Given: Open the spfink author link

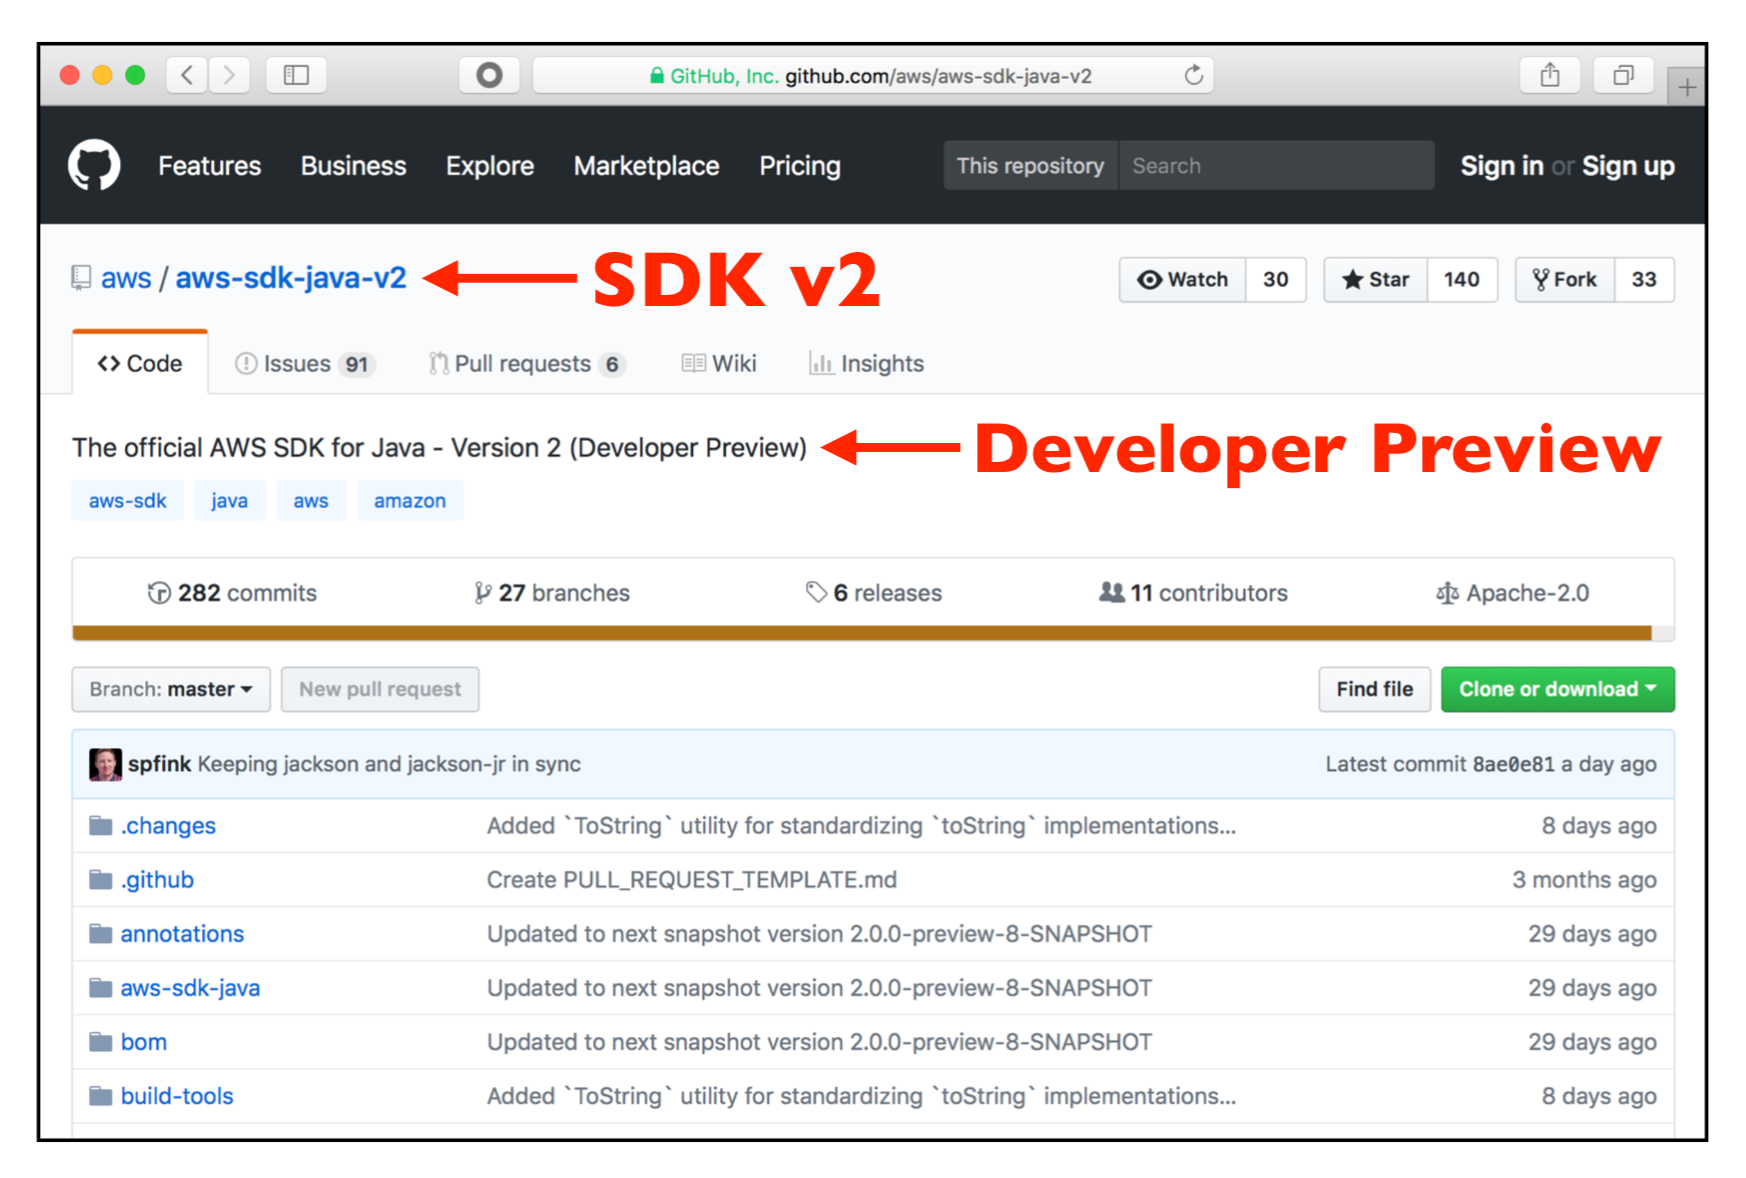Looking at the screenshot, I should pos(159,764).
